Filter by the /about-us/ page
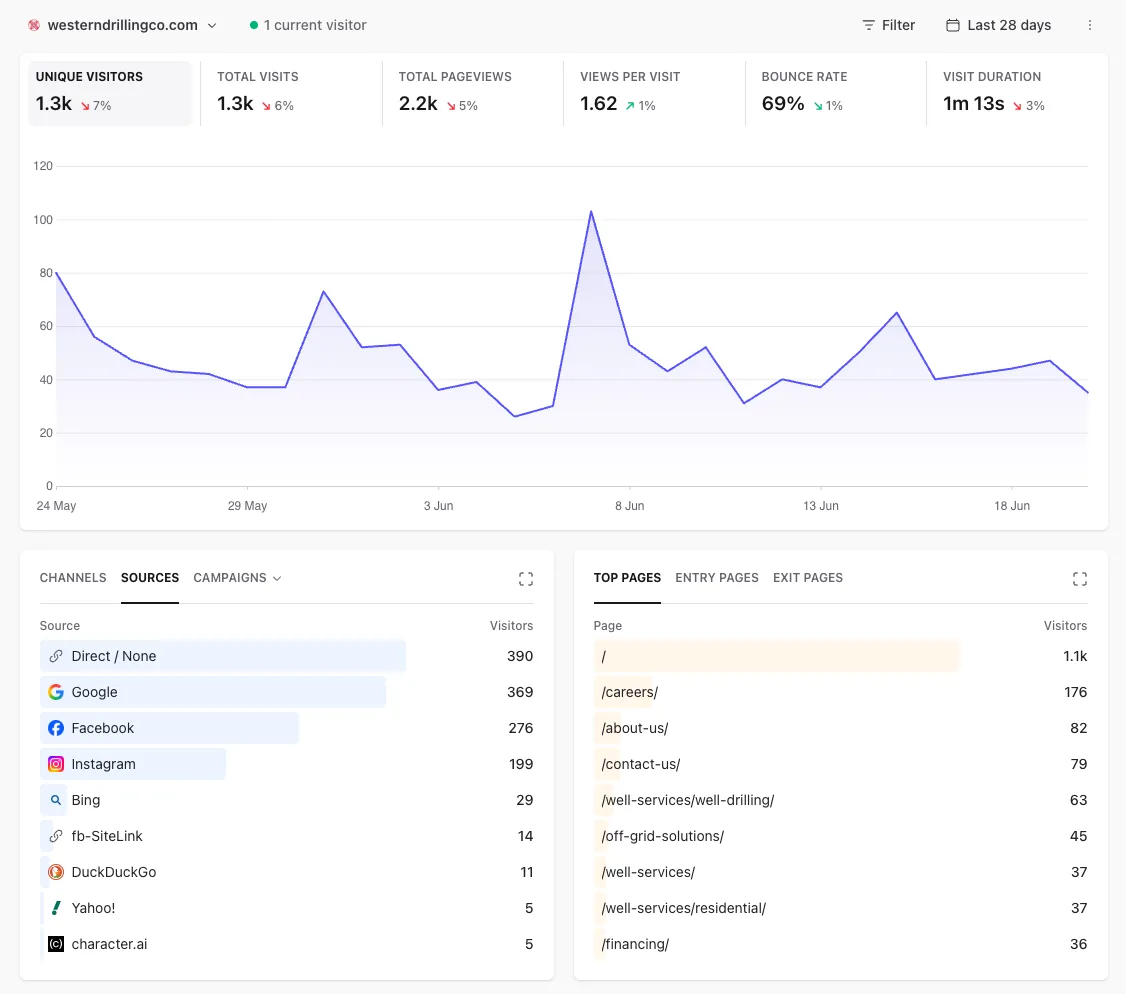The height and width of the screenshot is (994, 1126). click(634, 728)
